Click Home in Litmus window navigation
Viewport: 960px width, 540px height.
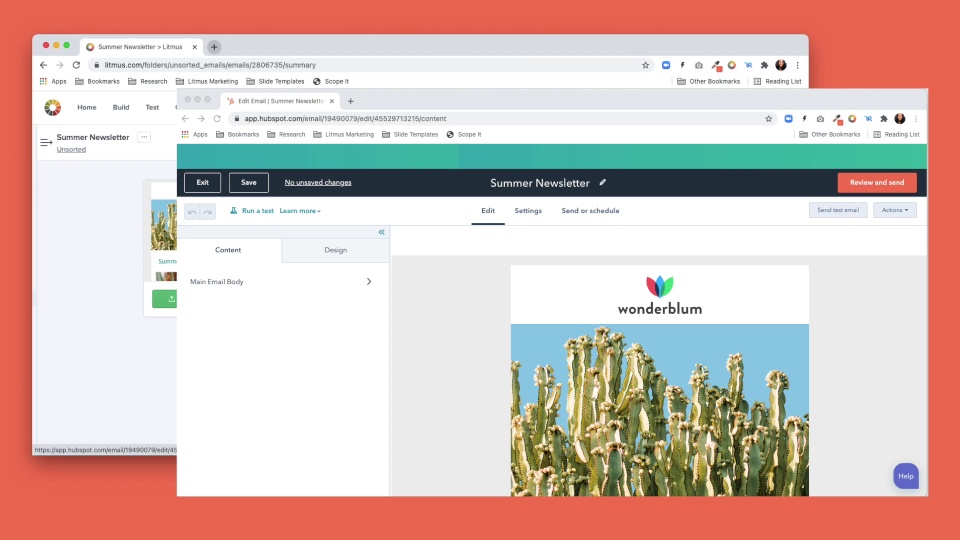[86, 107]
